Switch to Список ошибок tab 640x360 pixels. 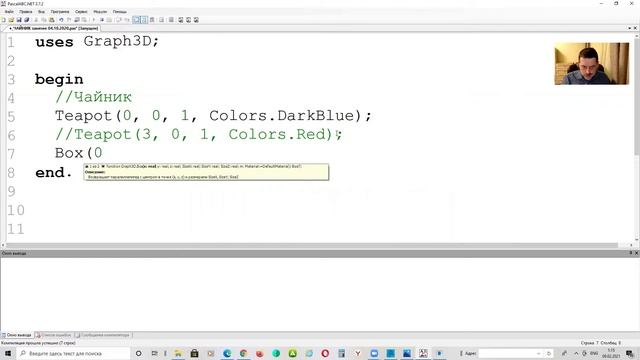click(x=54, y=335)
